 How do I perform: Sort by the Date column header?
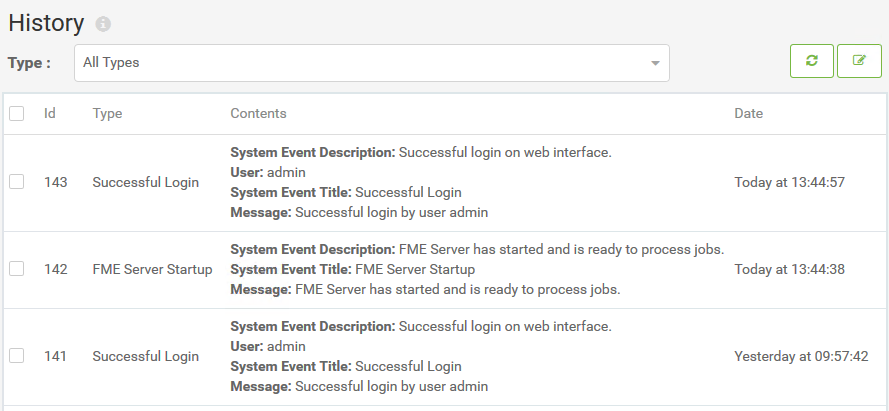point(748,113)
